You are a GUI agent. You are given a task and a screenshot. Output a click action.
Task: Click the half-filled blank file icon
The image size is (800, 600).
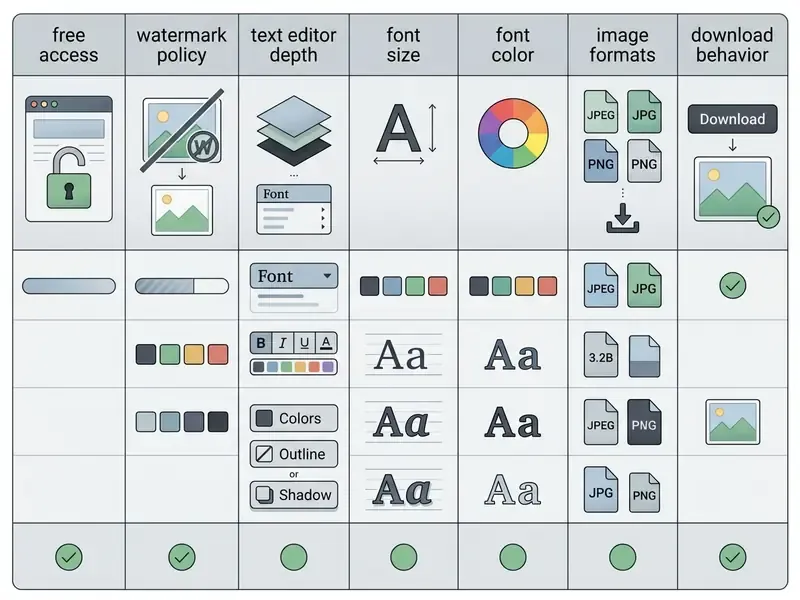[x=644, y=356]
